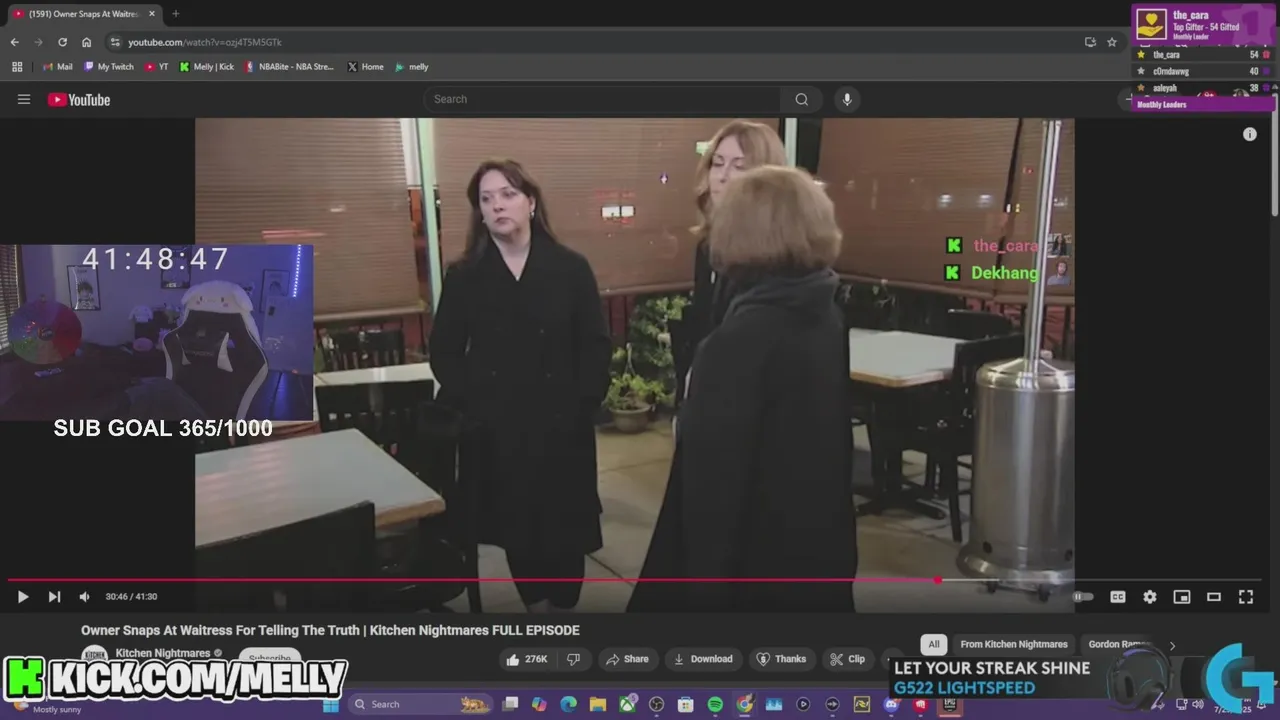Viewport: 1280px width, 720px height.
Task: Enable theater mode
Action: coord(1214,597)
